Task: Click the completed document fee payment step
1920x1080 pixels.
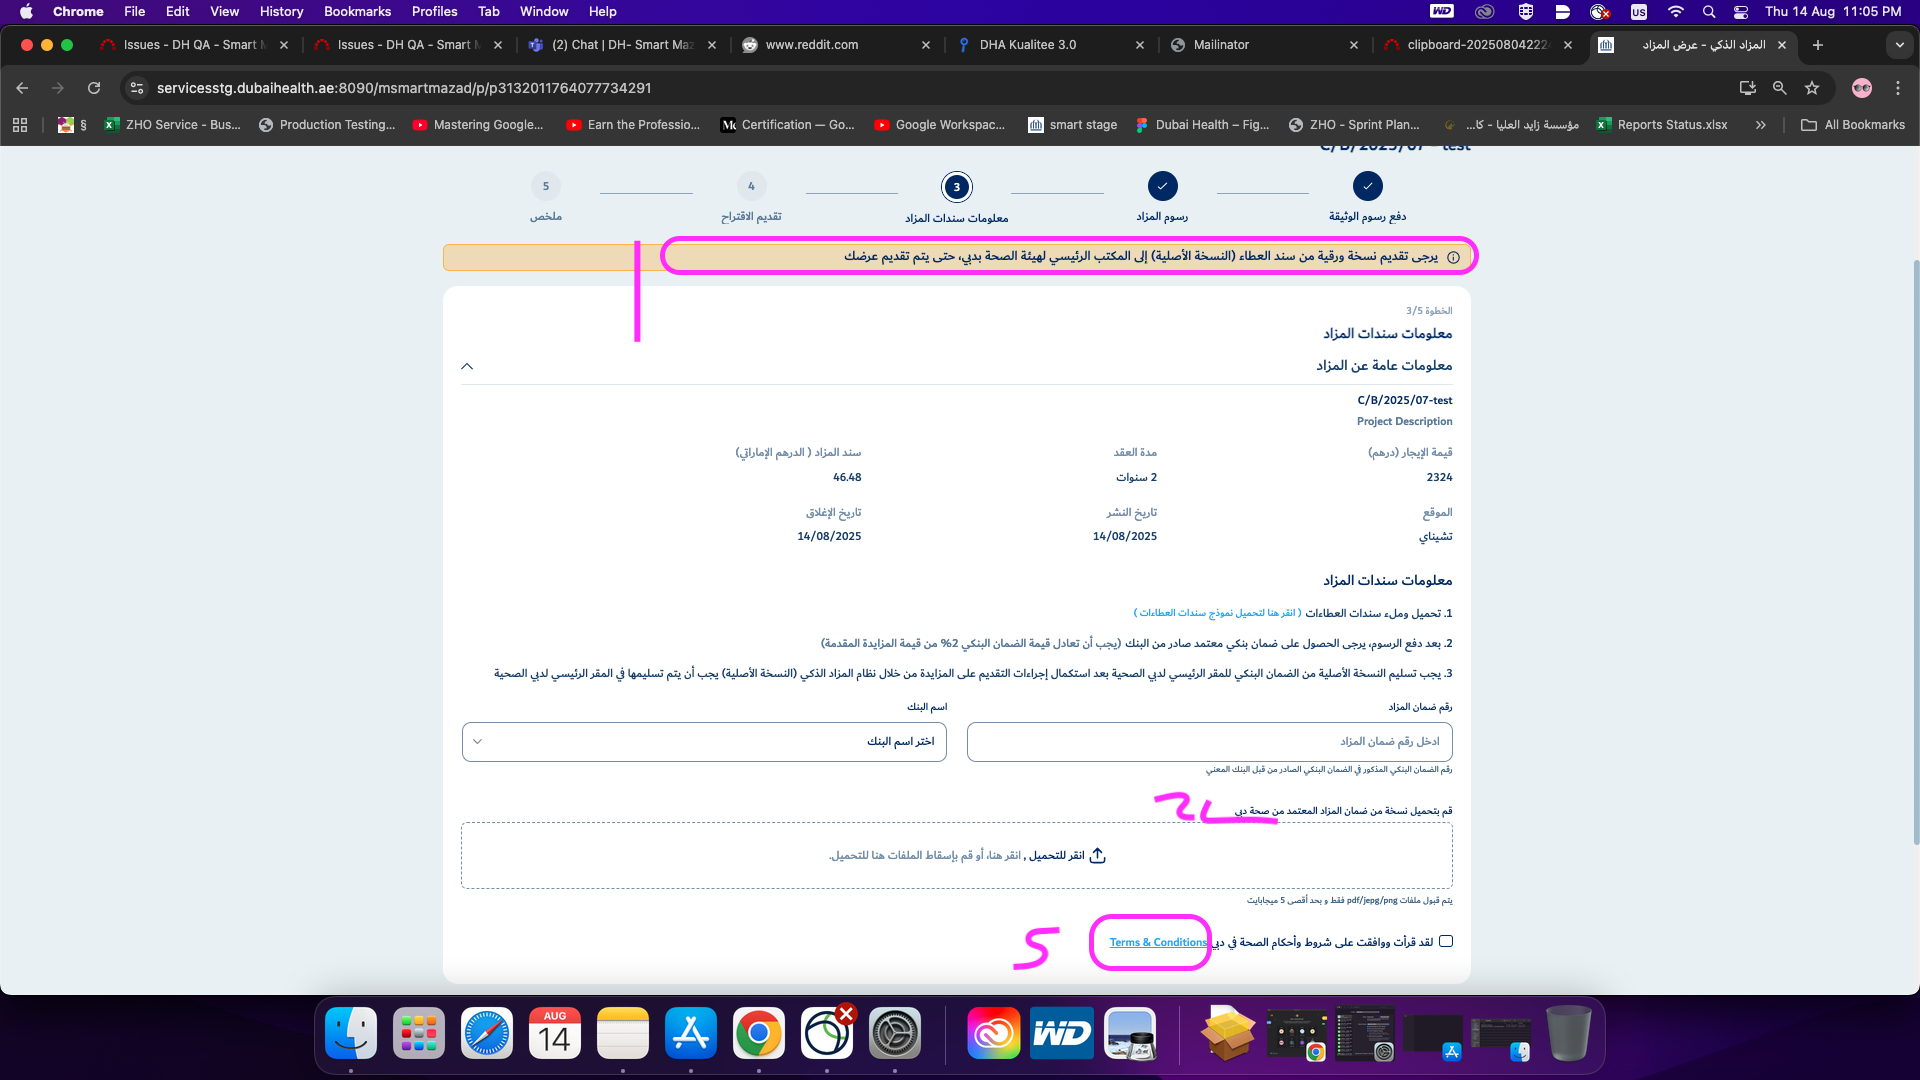Action: (x=1367, y=186)
